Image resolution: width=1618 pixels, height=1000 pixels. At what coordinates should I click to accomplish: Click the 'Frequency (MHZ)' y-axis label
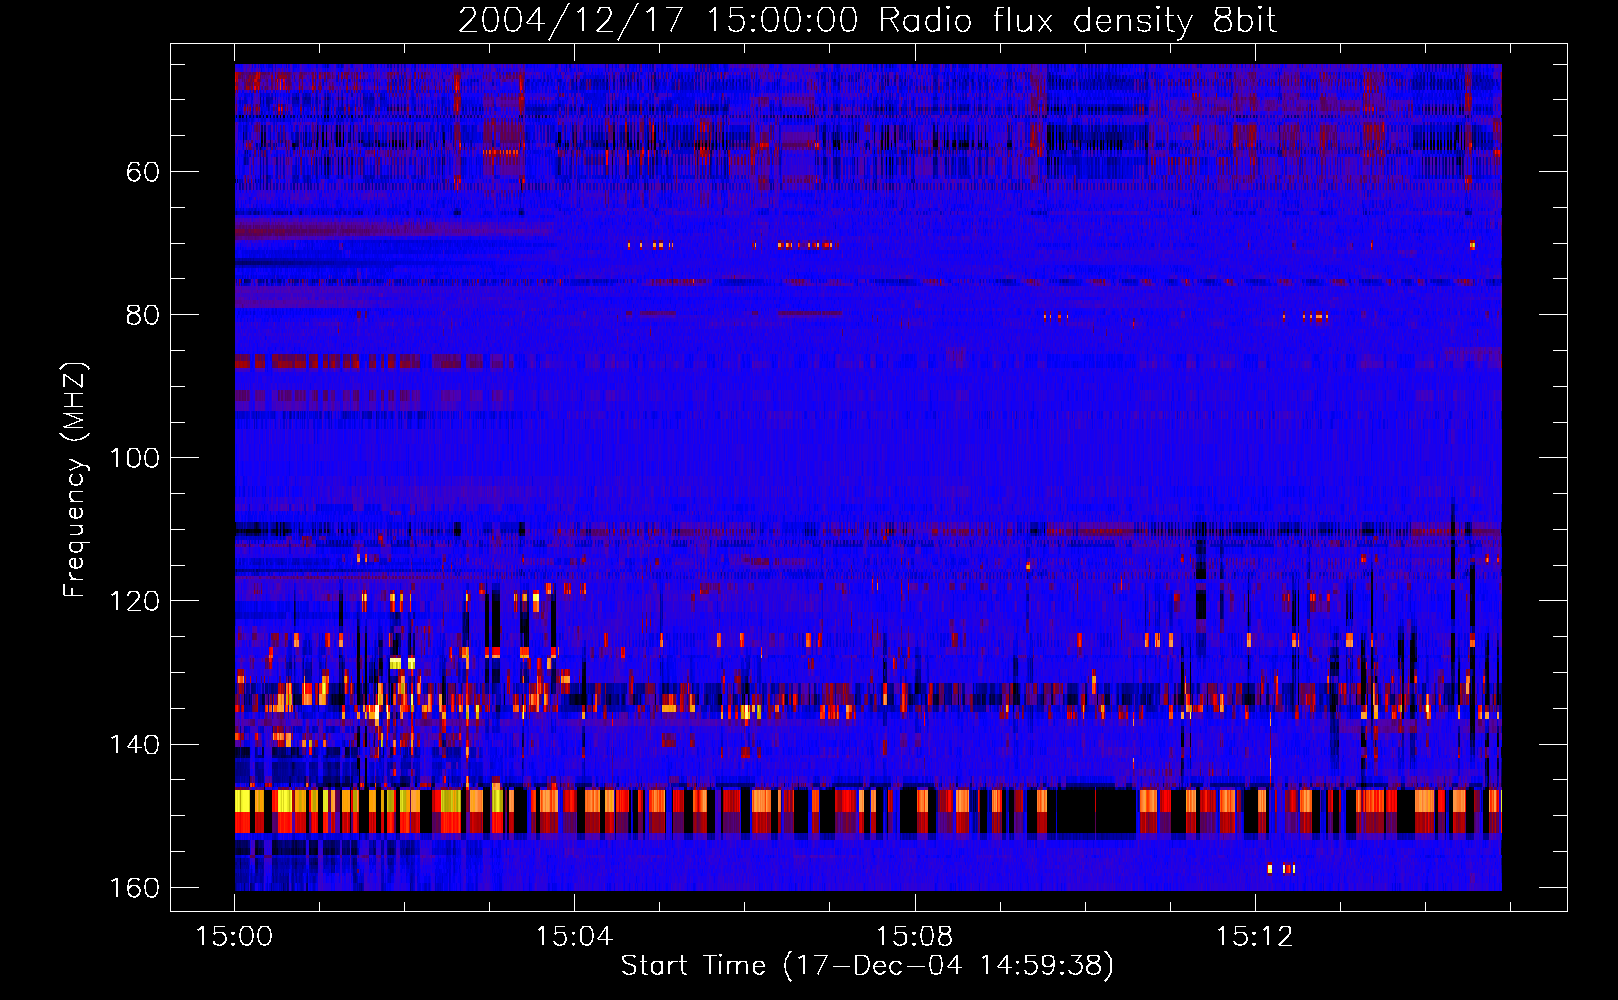(x=75, y=480)
